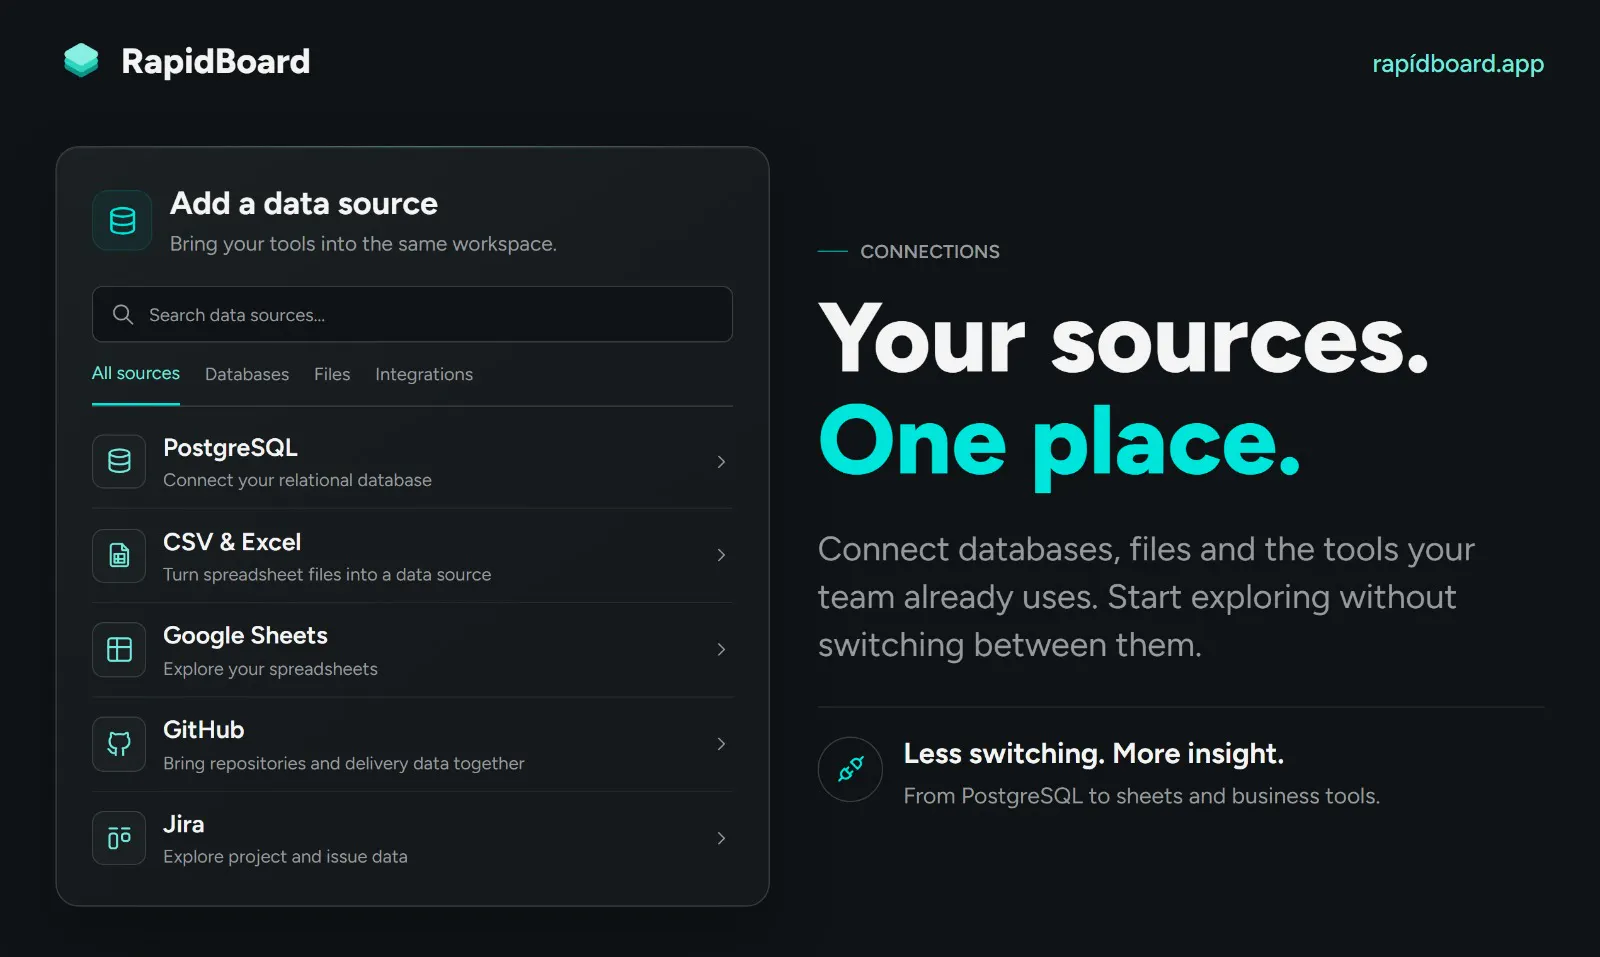Choose the CSV & Excel title
The image size is (1600, 957).
[x=232, y=542]
